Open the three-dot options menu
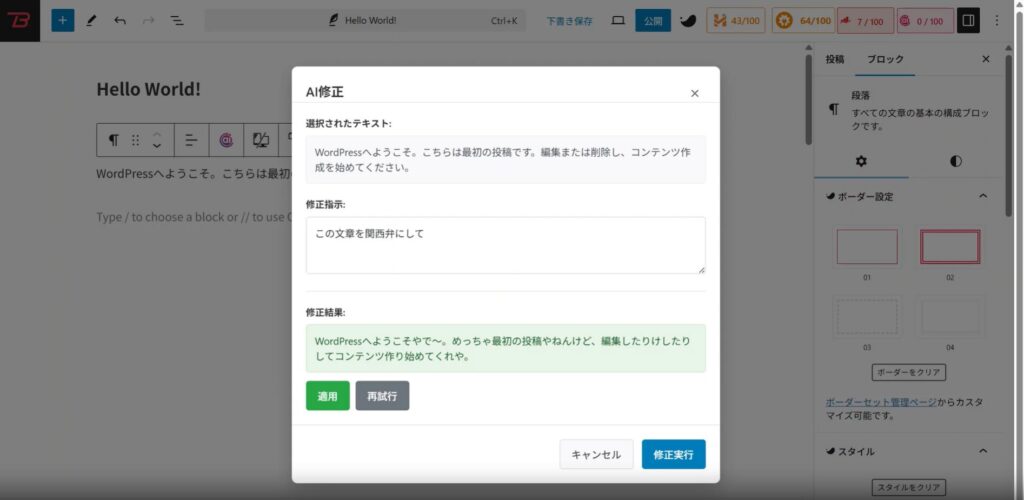The height and width of the screenshot is (500, 1024). click(997, 21)
